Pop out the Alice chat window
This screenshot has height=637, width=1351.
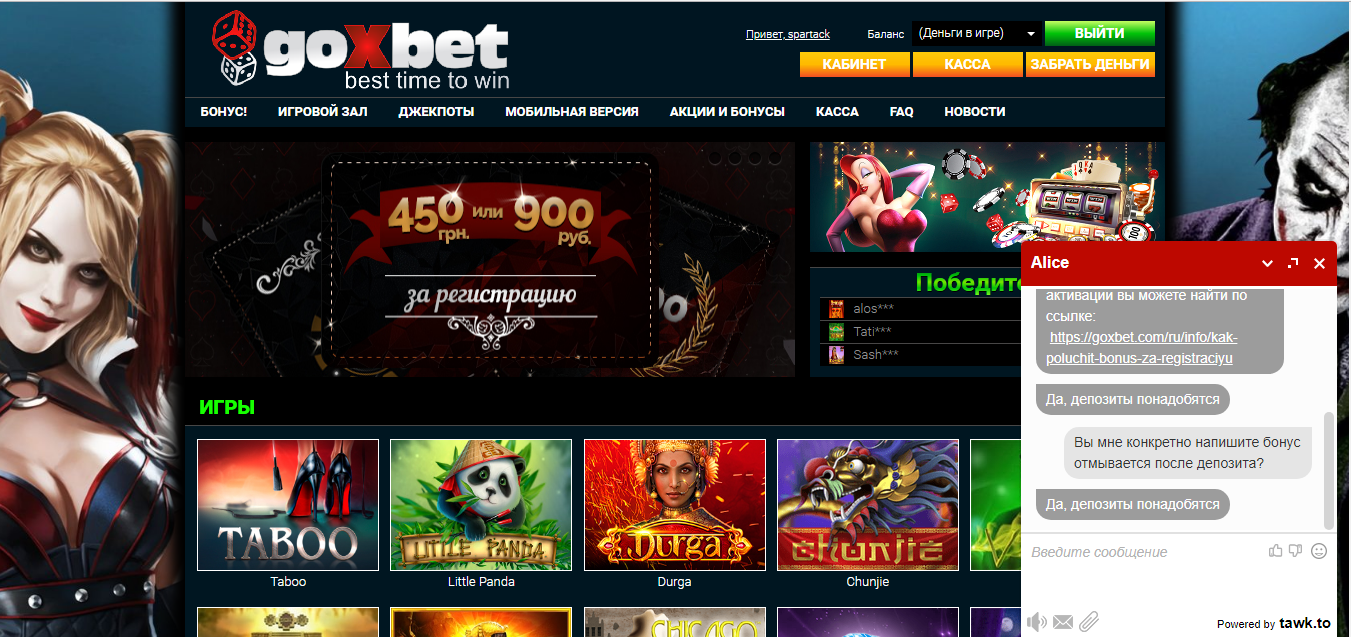[1293, 263]
